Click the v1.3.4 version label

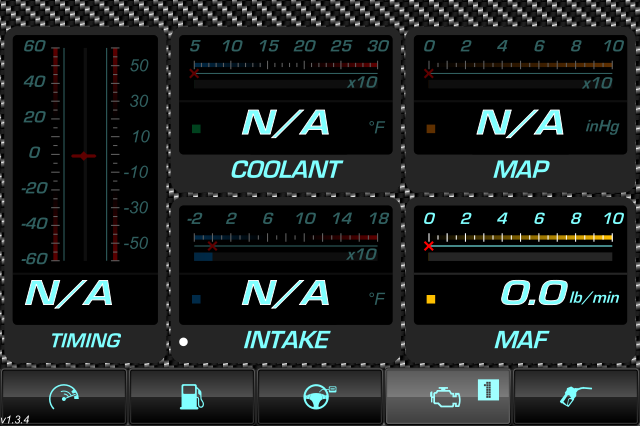15,420
